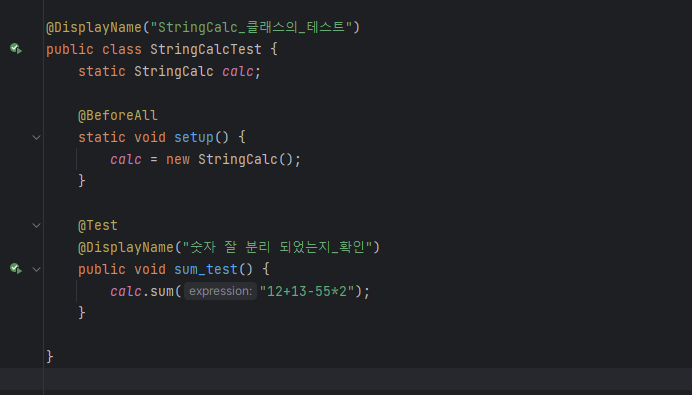Click the StringCalc type in the field declaration
Viewport: 692px width, 395px height.
pyautogui.click(x=174, y=71)
